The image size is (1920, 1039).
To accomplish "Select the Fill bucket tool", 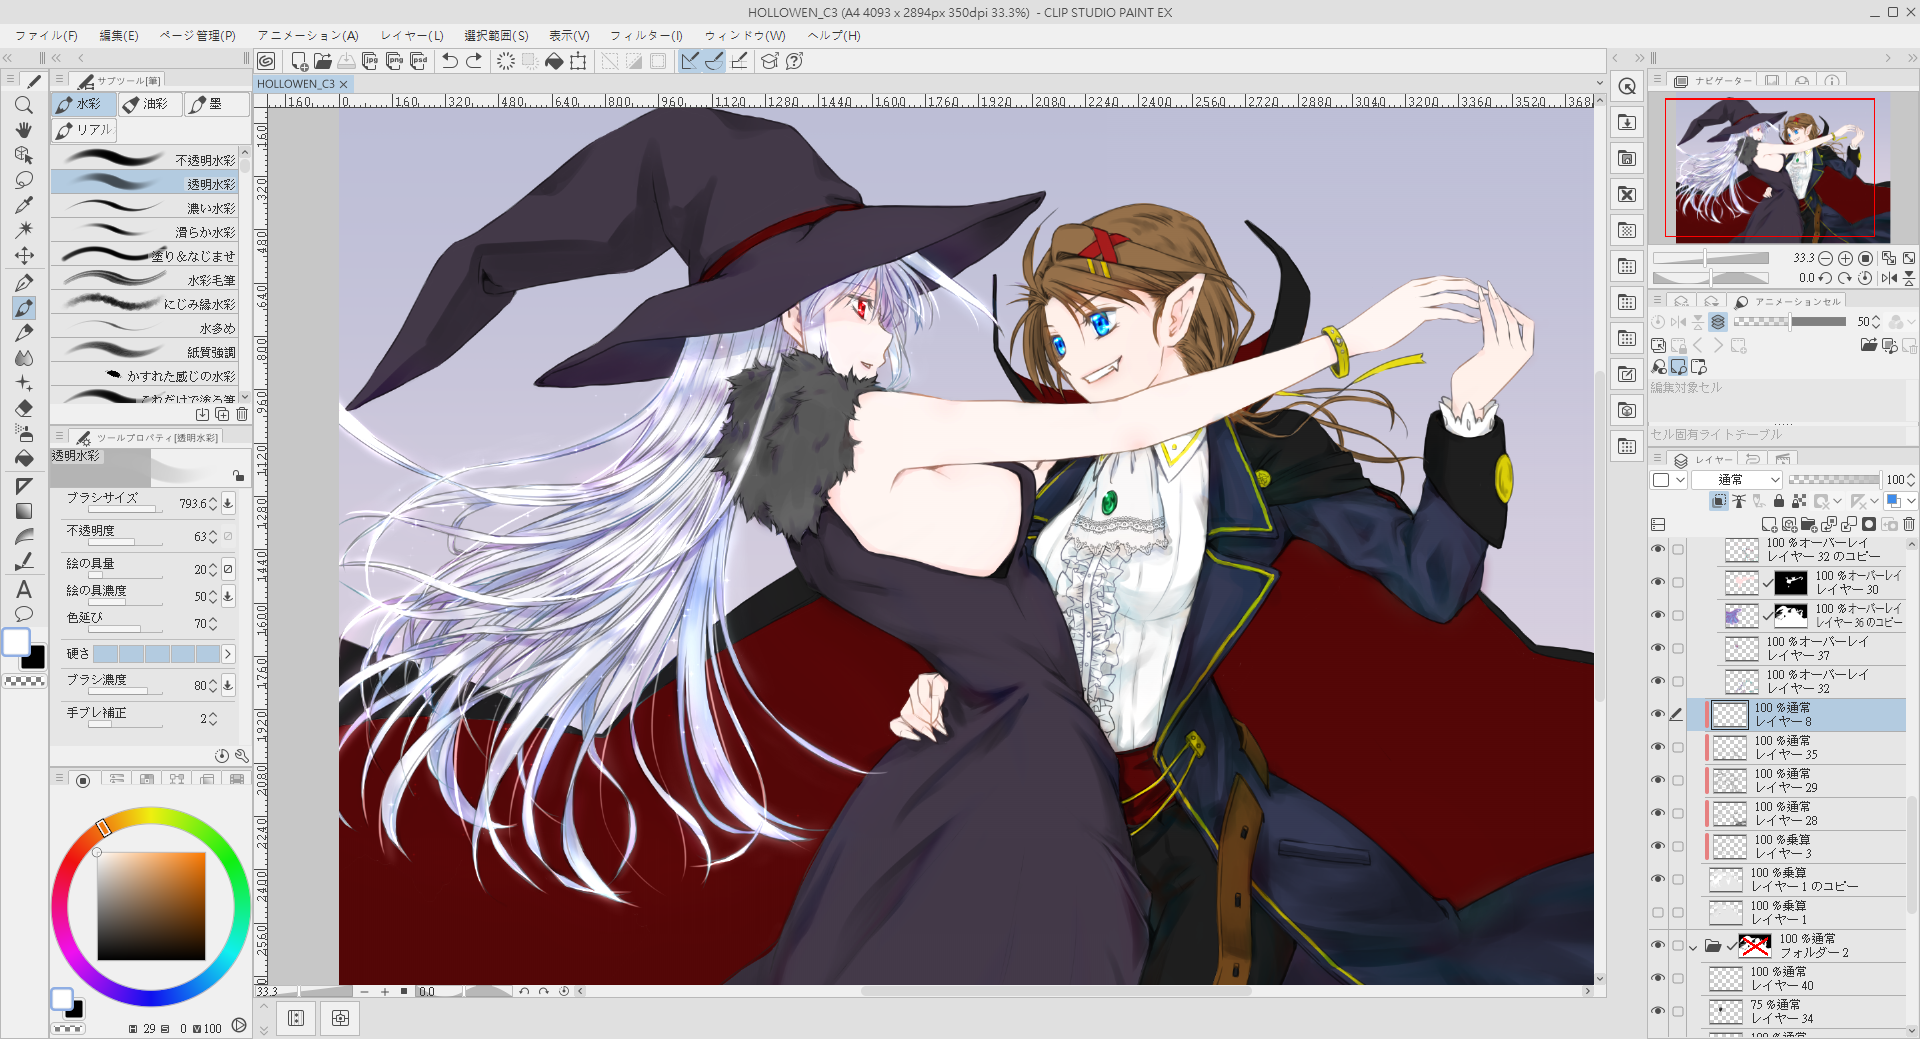I will [24, 458].
